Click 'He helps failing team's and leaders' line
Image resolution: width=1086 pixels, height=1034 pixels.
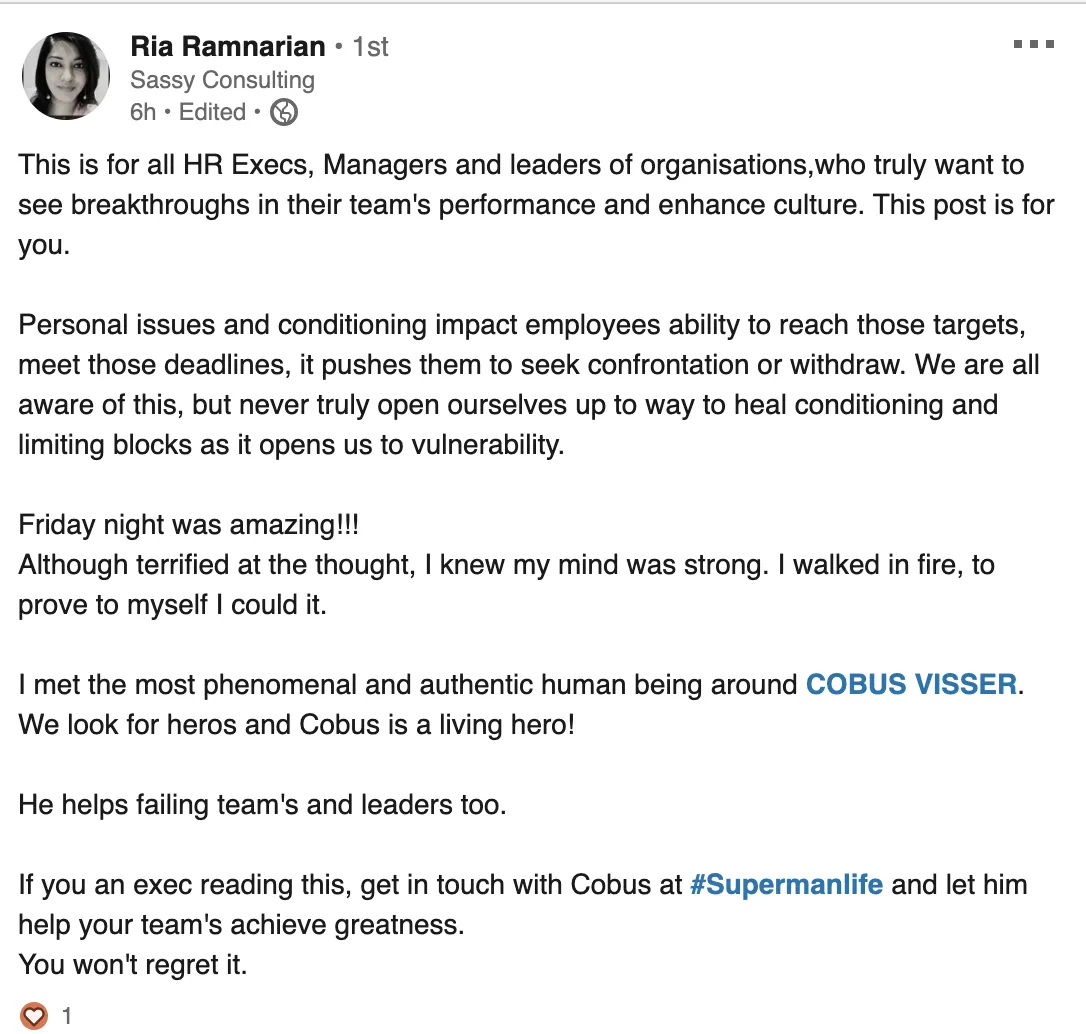(x=262, y=805)
